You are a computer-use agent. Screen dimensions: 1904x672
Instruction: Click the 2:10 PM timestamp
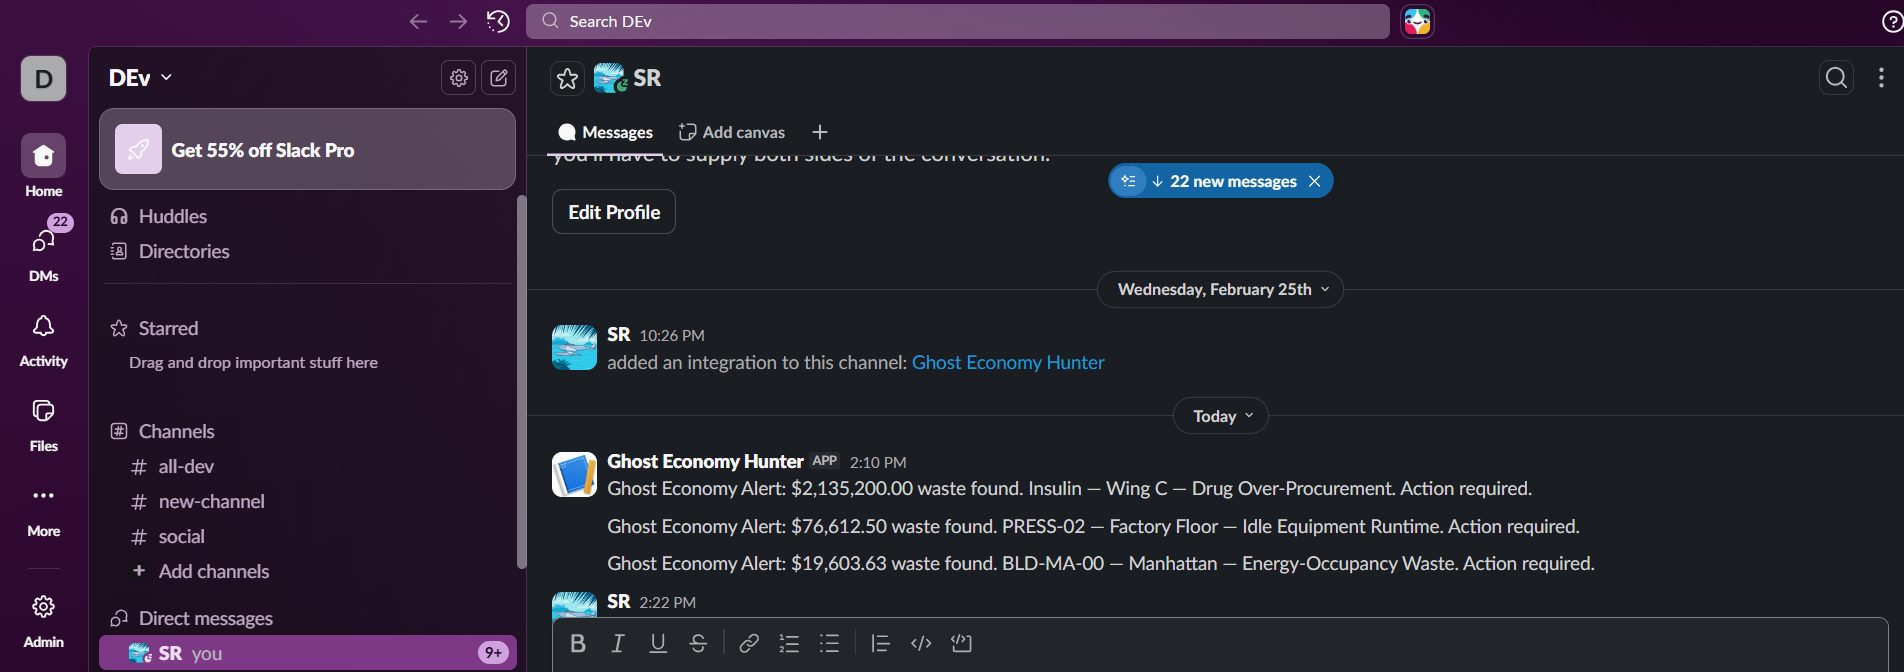tap(878, 462)
